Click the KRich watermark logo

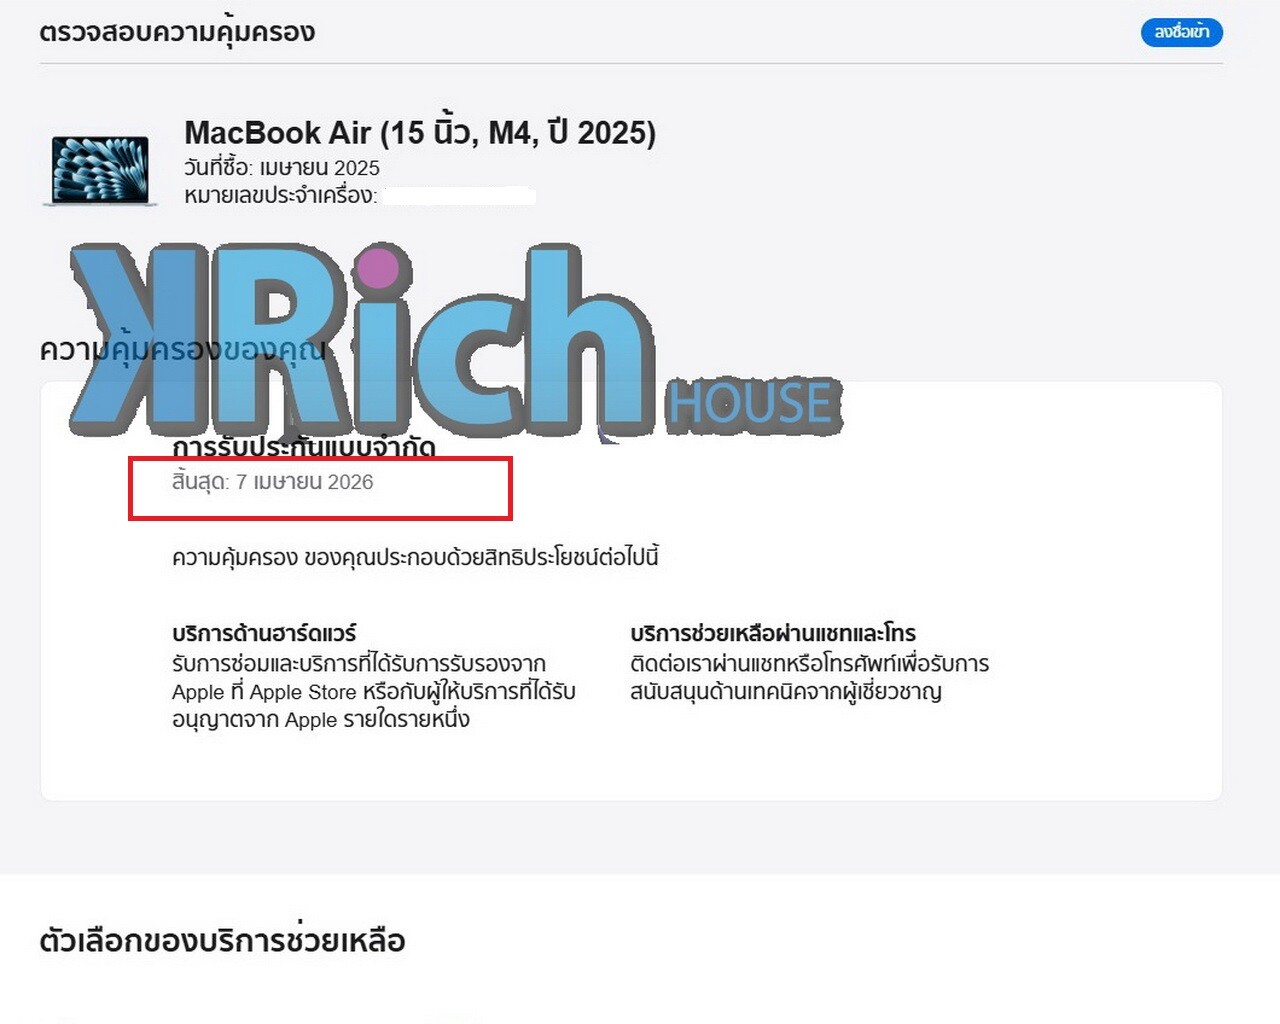(456, 341)
